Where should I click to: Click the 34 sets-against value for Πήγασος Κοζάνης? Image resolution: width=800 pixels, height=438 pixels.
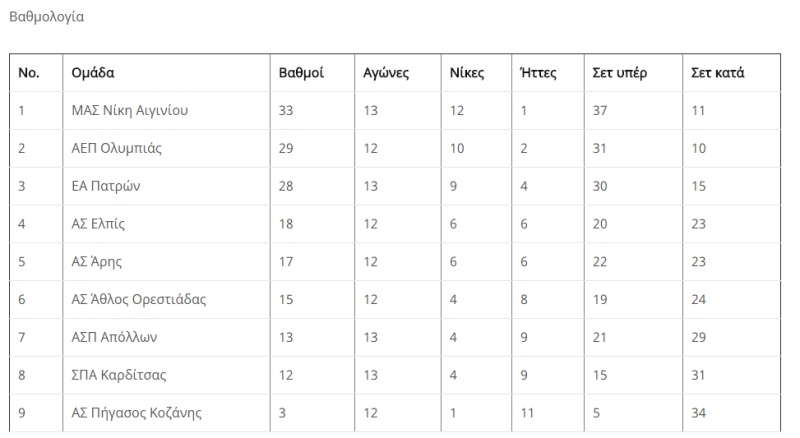tap(698, 412)
